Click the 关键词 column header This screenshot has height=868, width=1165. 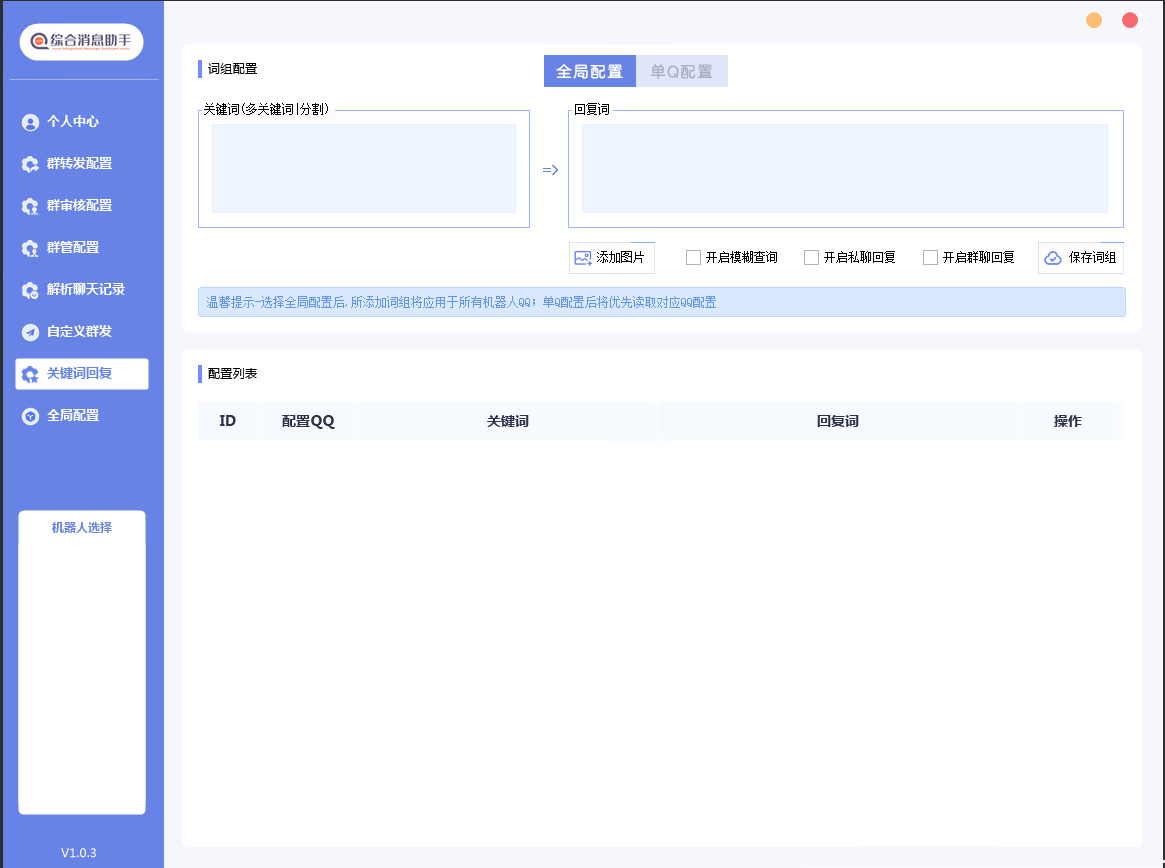(x=507, y=421)
